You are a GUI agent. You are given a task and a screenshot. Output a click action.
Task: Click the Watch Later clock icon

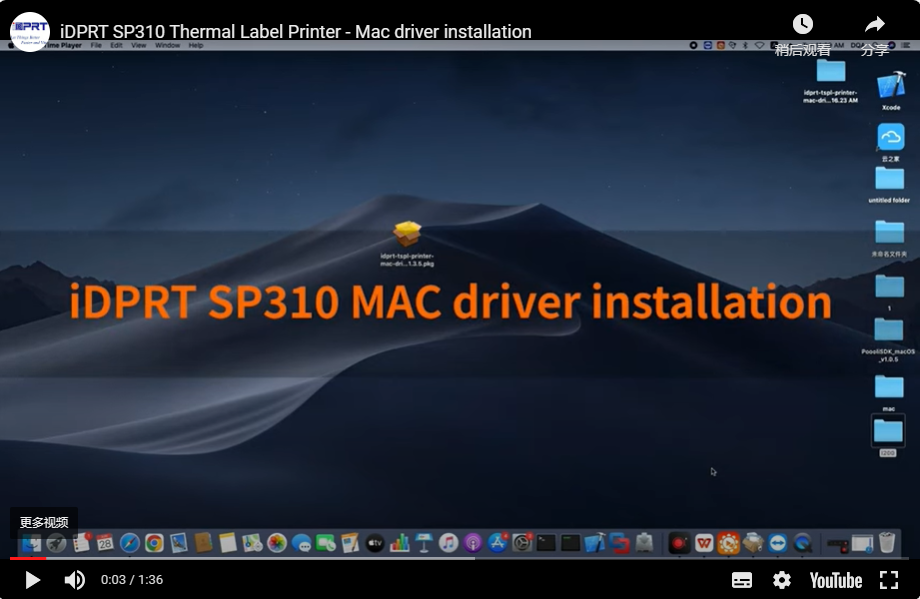click(x=802, y=25)
